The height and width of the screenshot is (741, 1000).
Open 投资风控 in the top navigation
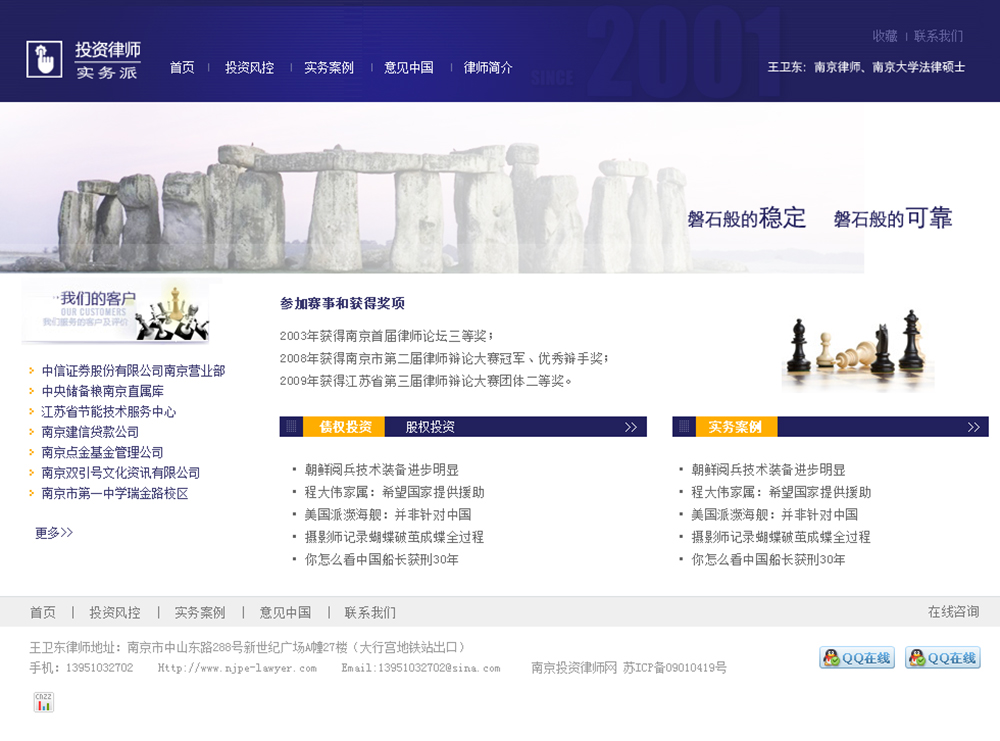[249, 68]
